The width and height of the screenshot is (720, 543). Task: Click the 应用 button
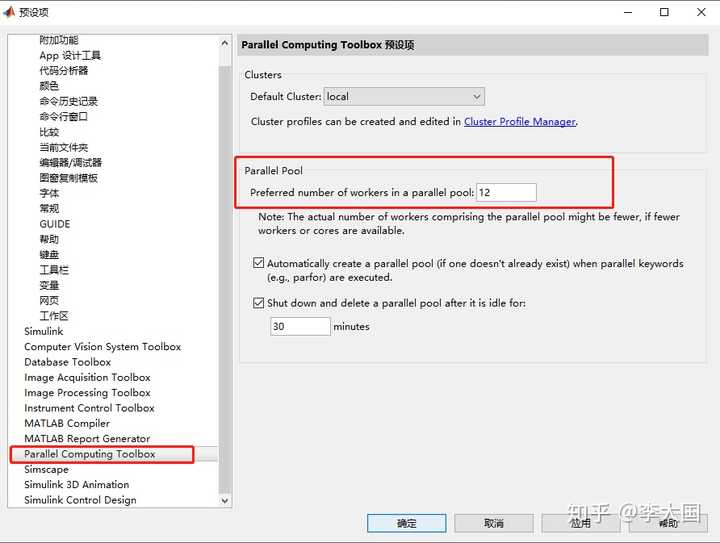[581, 523]
